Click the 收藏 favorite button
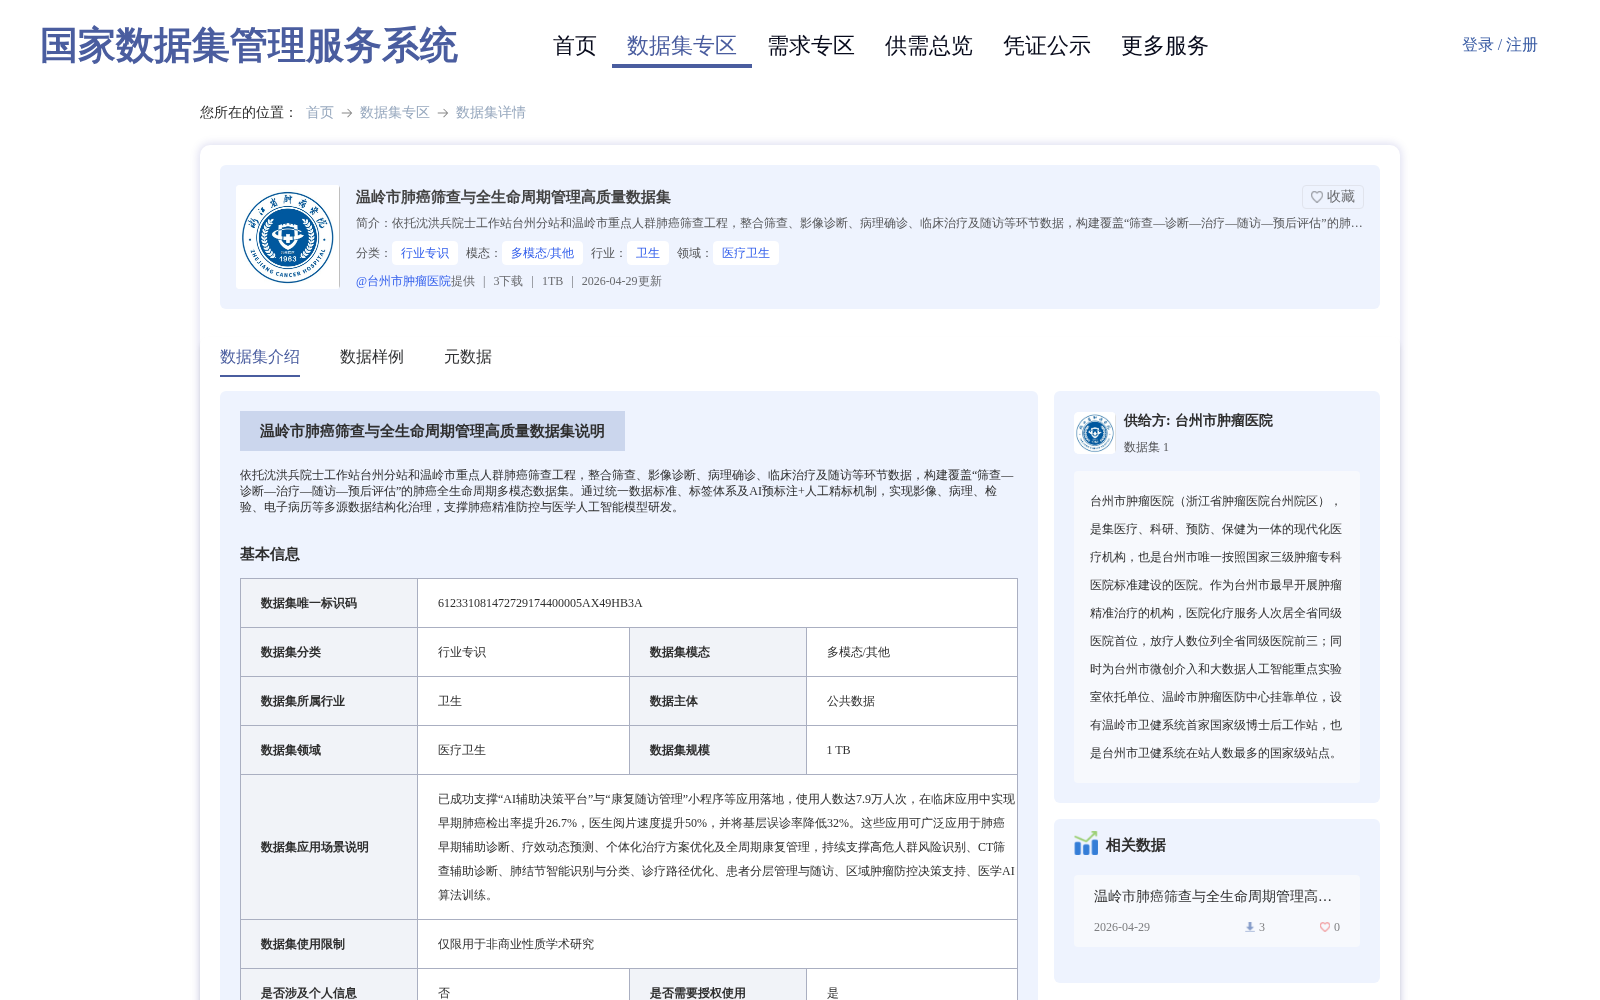Image resolution: width=1600 pixels, height=1000 pixels. coord(1333,197)
